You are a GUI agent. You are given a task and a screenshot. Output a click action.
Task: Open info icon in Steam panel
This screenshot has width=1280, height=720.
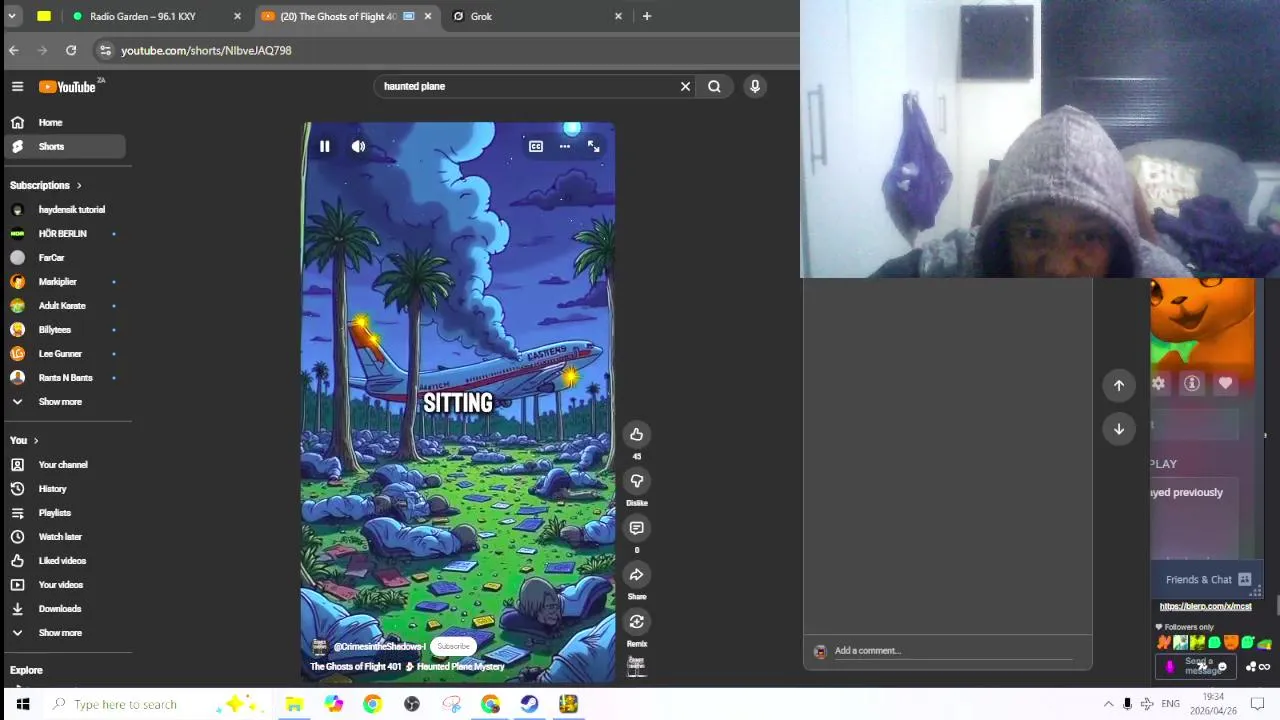point(1192,383)
